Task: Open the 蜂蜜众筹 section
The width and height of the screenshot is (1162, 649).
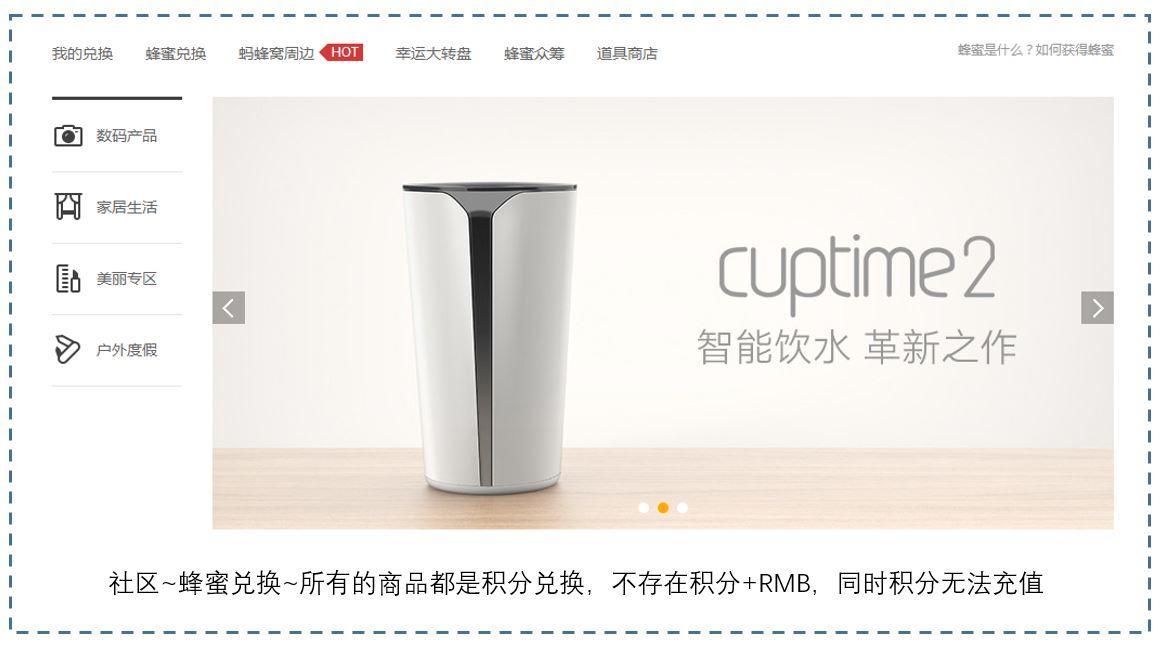Action: 534,53
